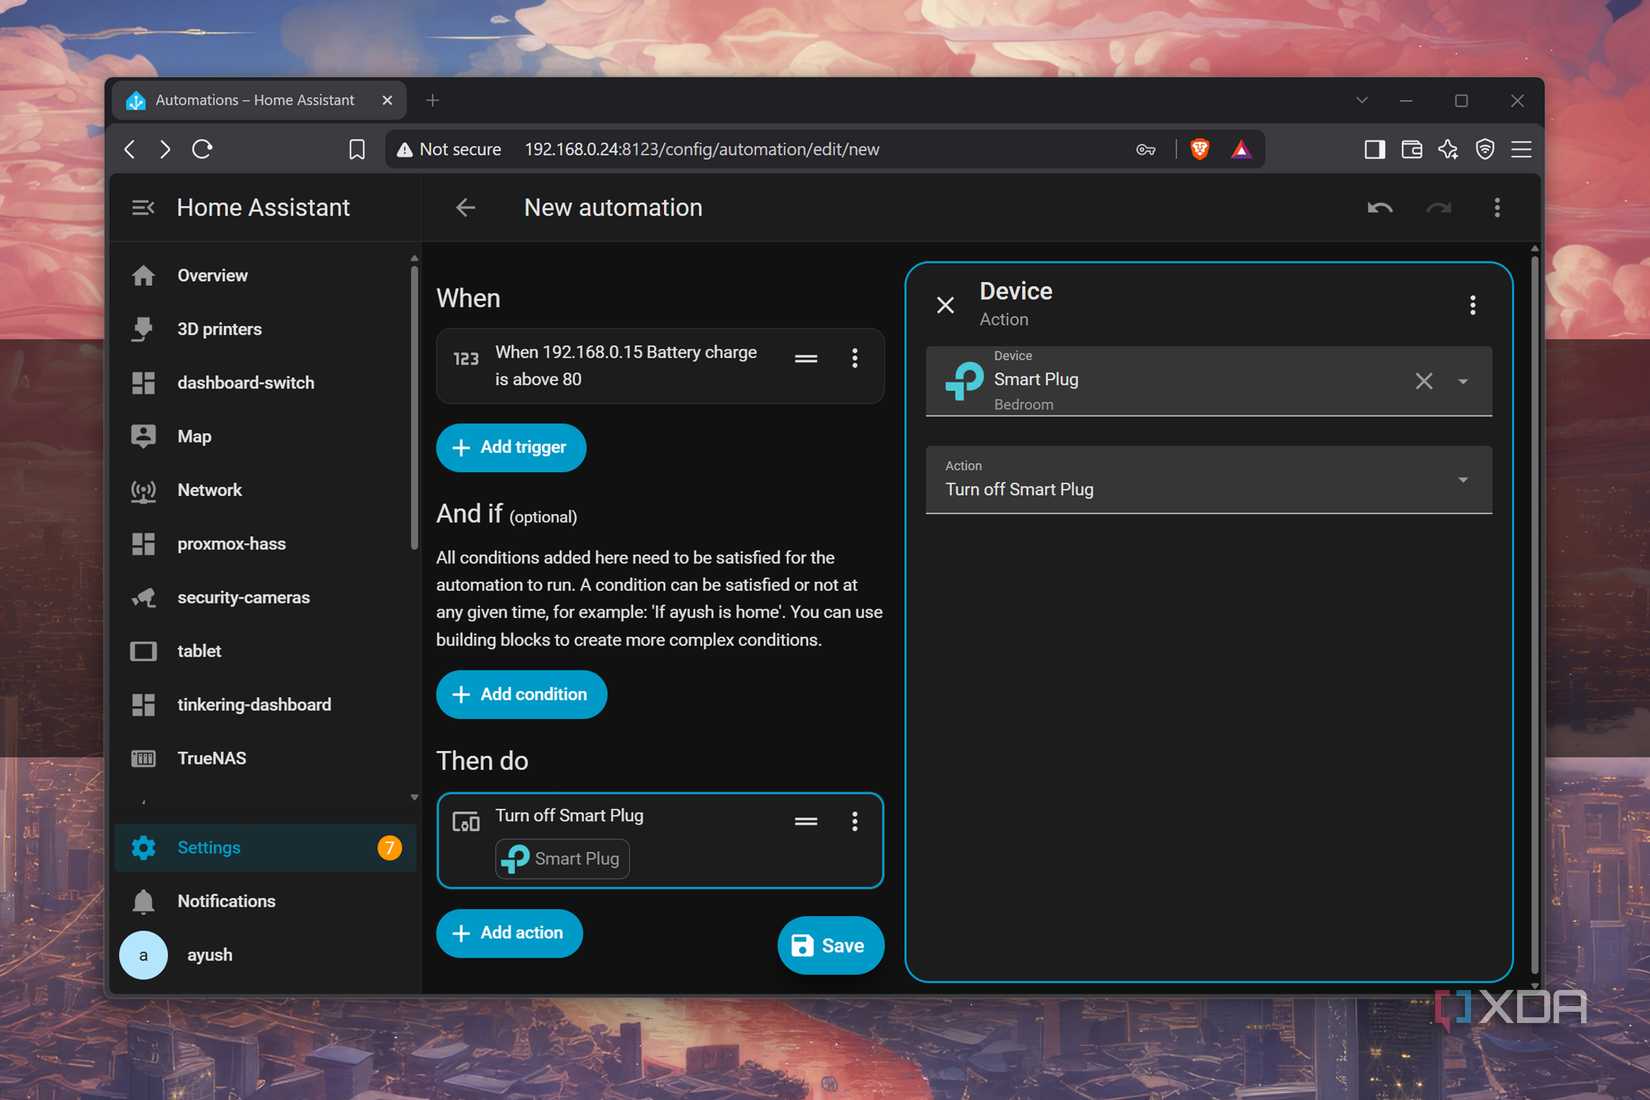Open the browser main hamburger menu
This screenshot has width=1650, height=1100.
pos(1522,149)
